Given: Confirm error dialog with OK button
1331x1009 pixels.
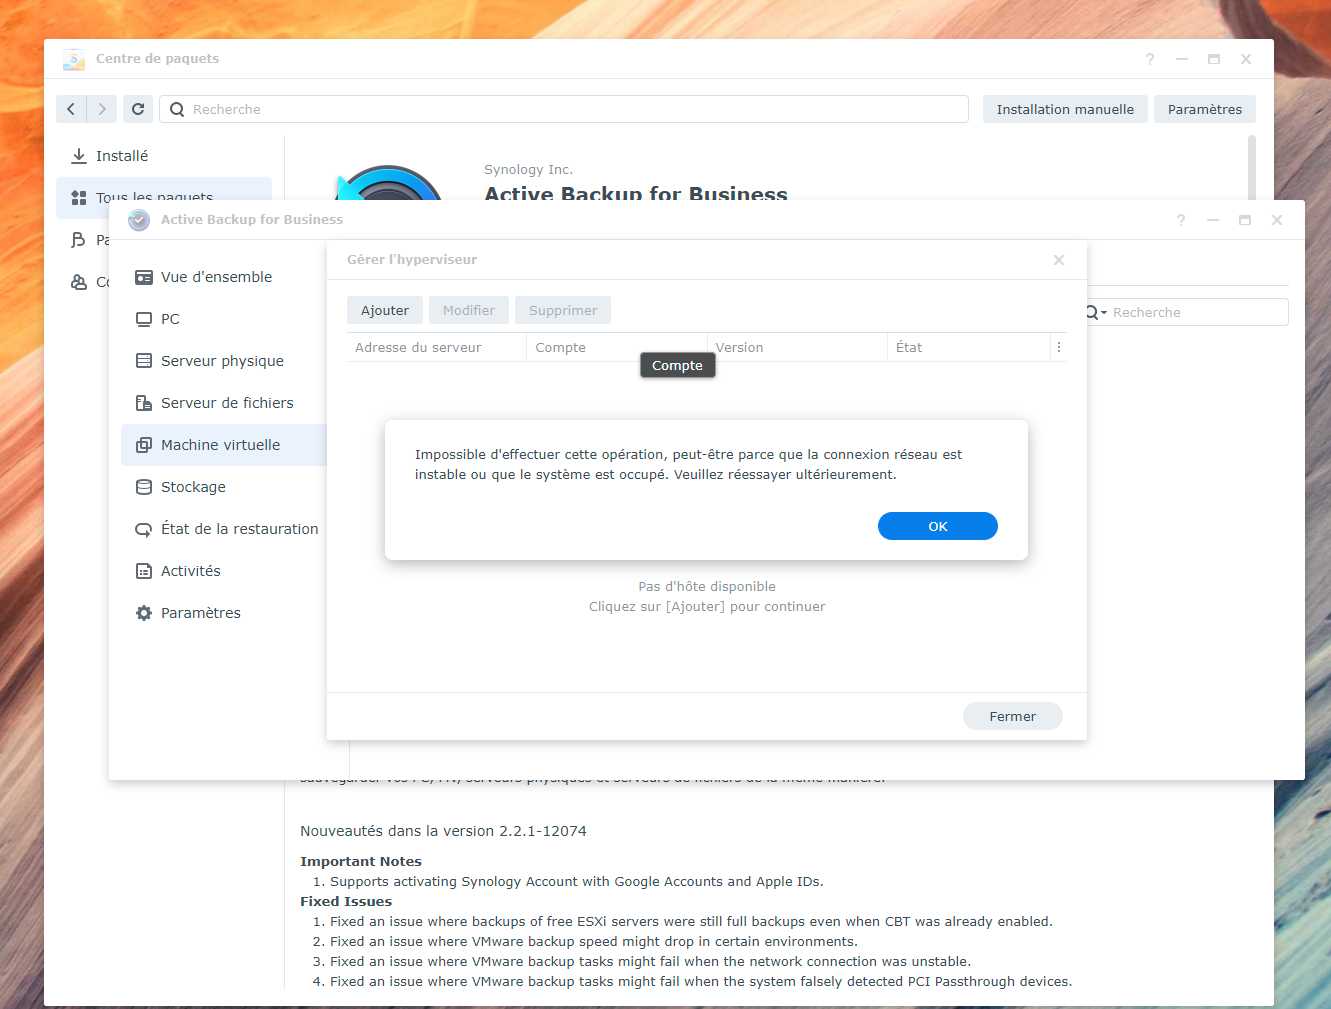Looking at the screenshot, I should coord(938,526).
